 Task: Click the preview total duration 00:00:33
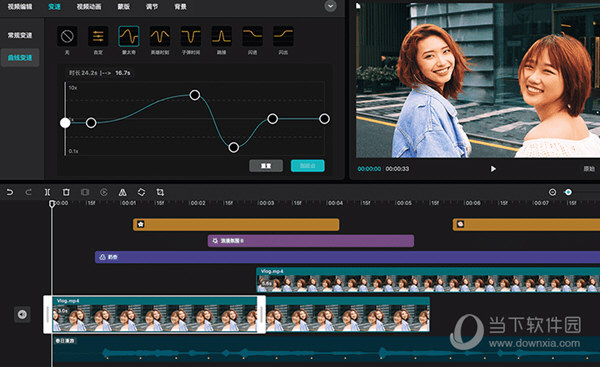click(397, 169)
